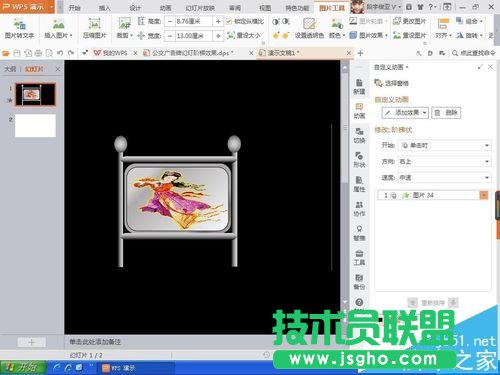This screenshot has height=375, width=500.
Task: Click the 点此查找命令 command search box
Action: click(474, 53)
